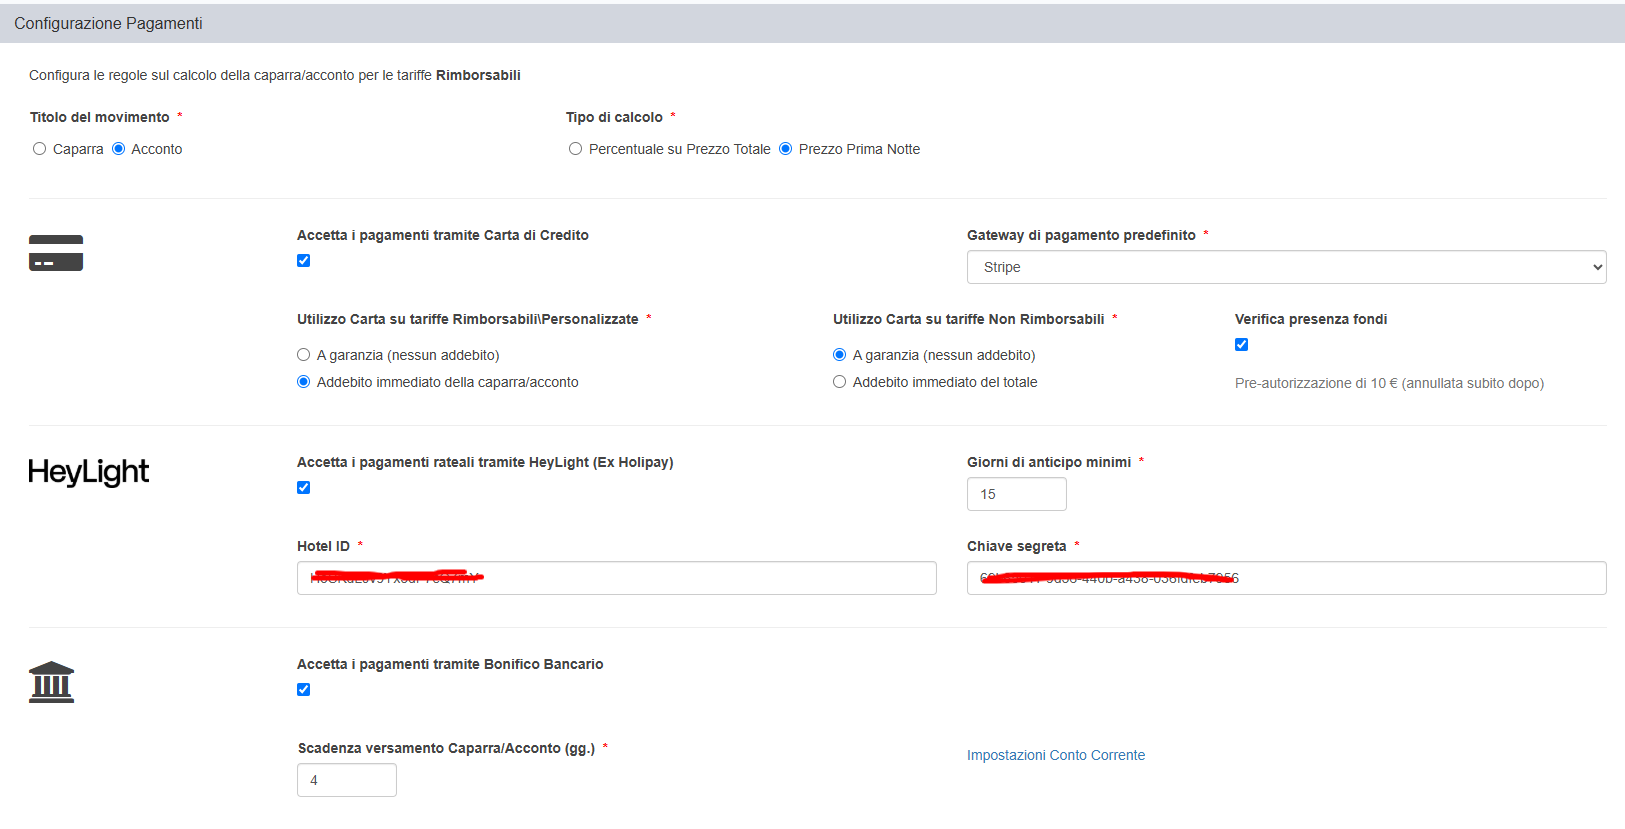
Task: Uncheck credit card payments checkbox
Action: click(x=304, y=261)
